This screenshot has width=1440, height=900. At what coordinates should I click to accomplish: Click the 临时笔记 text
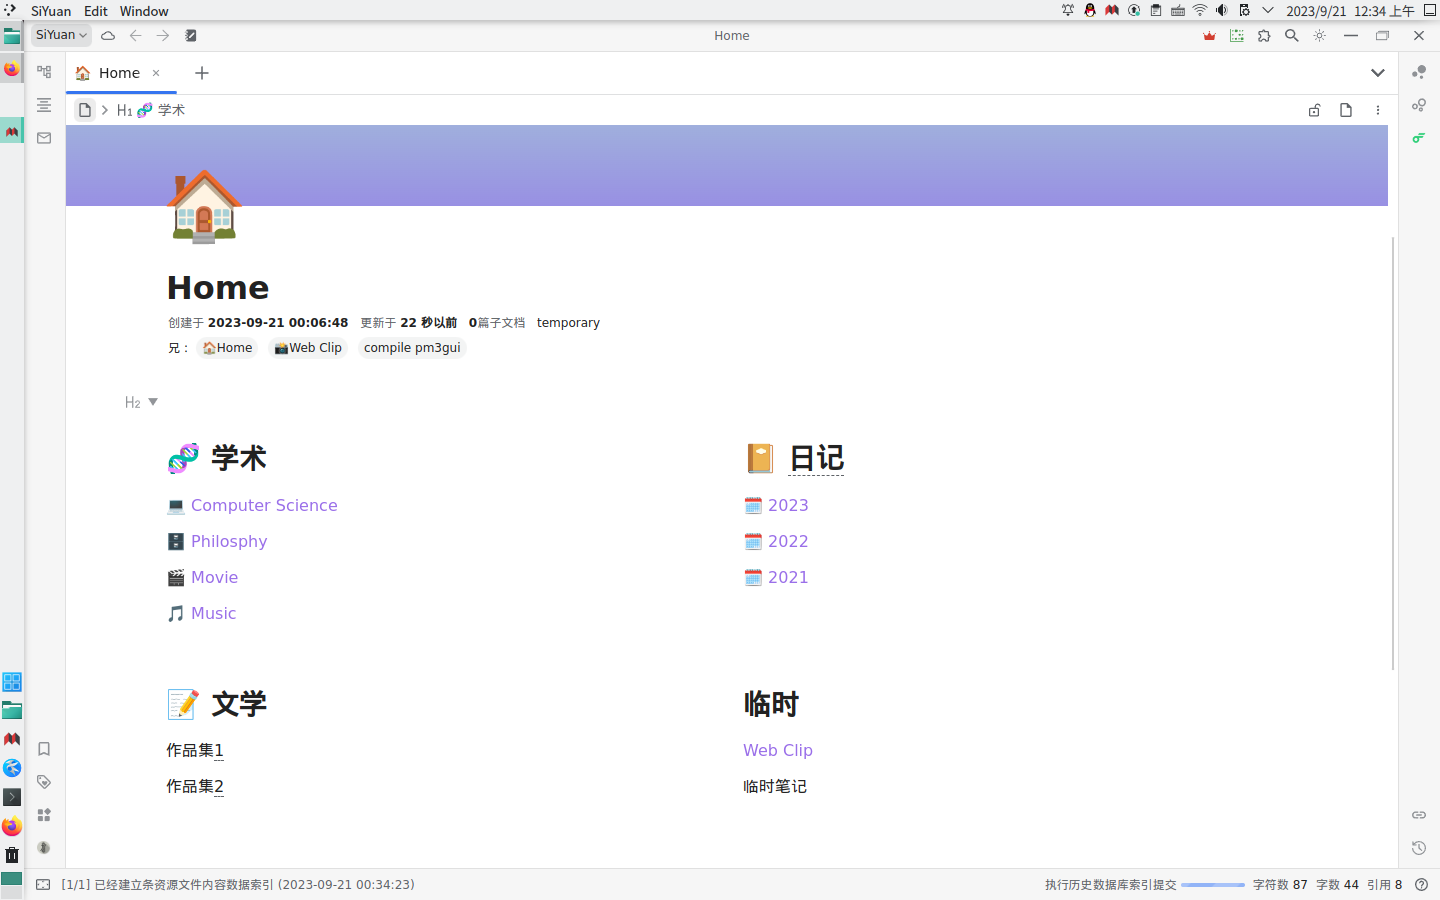click(775, 786)
